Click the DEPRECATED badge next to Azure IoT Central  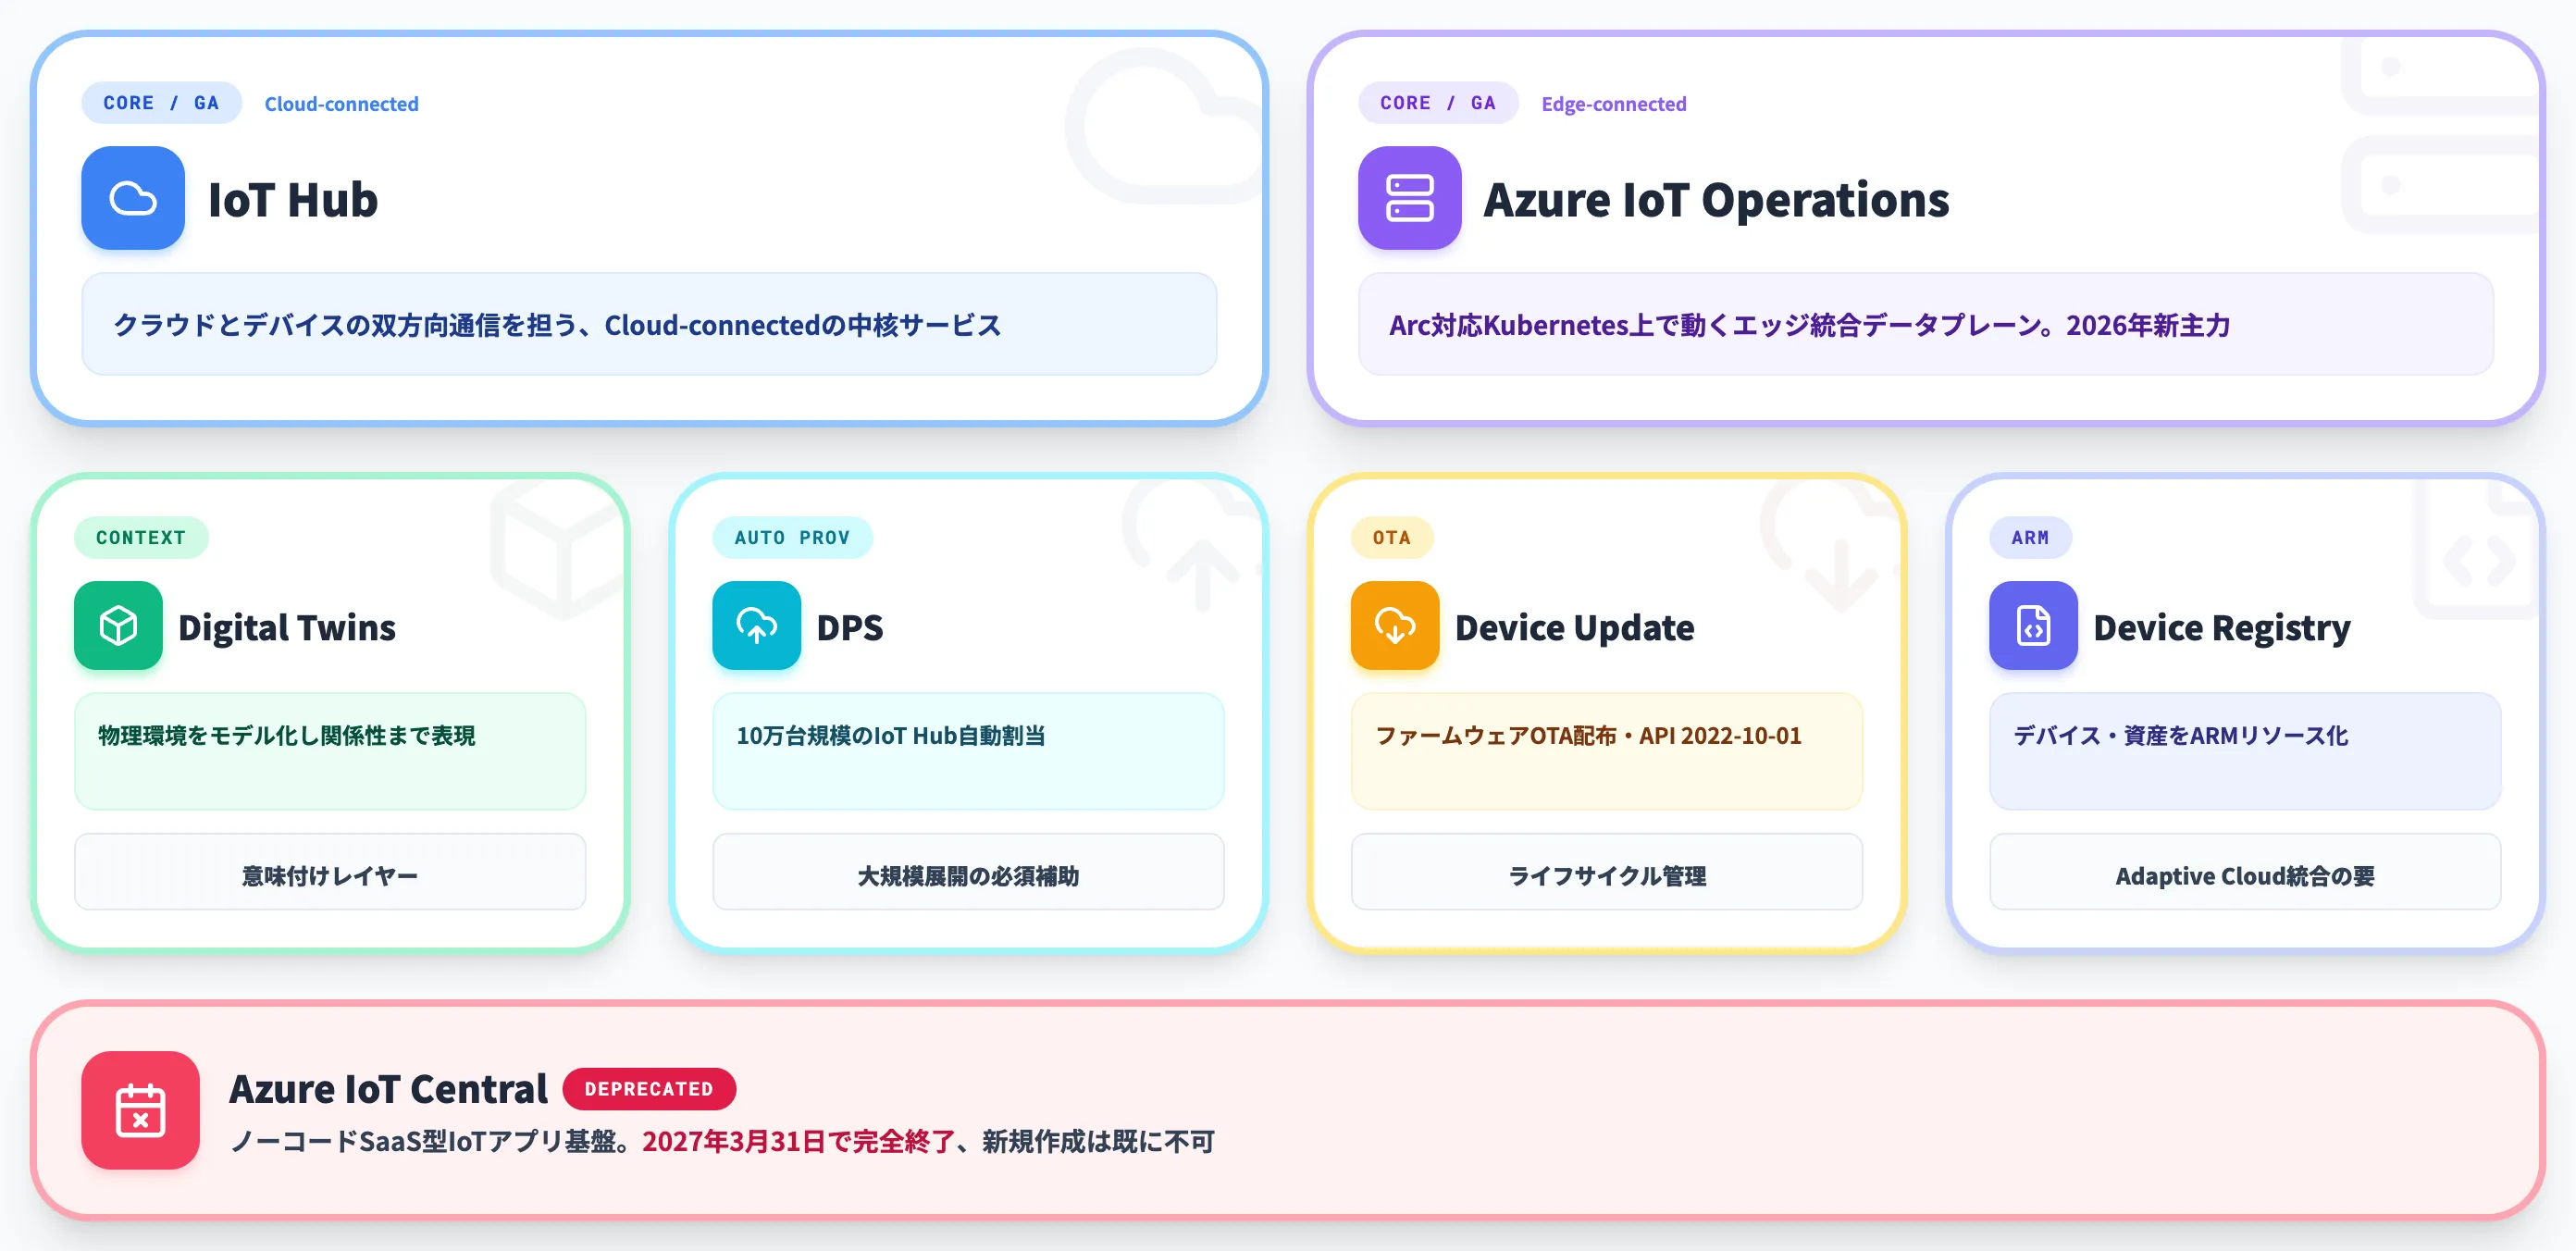point(649,1089)
